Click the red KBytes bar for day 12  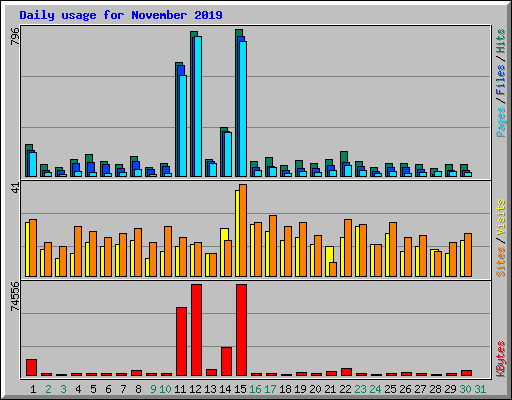point(196,330)
